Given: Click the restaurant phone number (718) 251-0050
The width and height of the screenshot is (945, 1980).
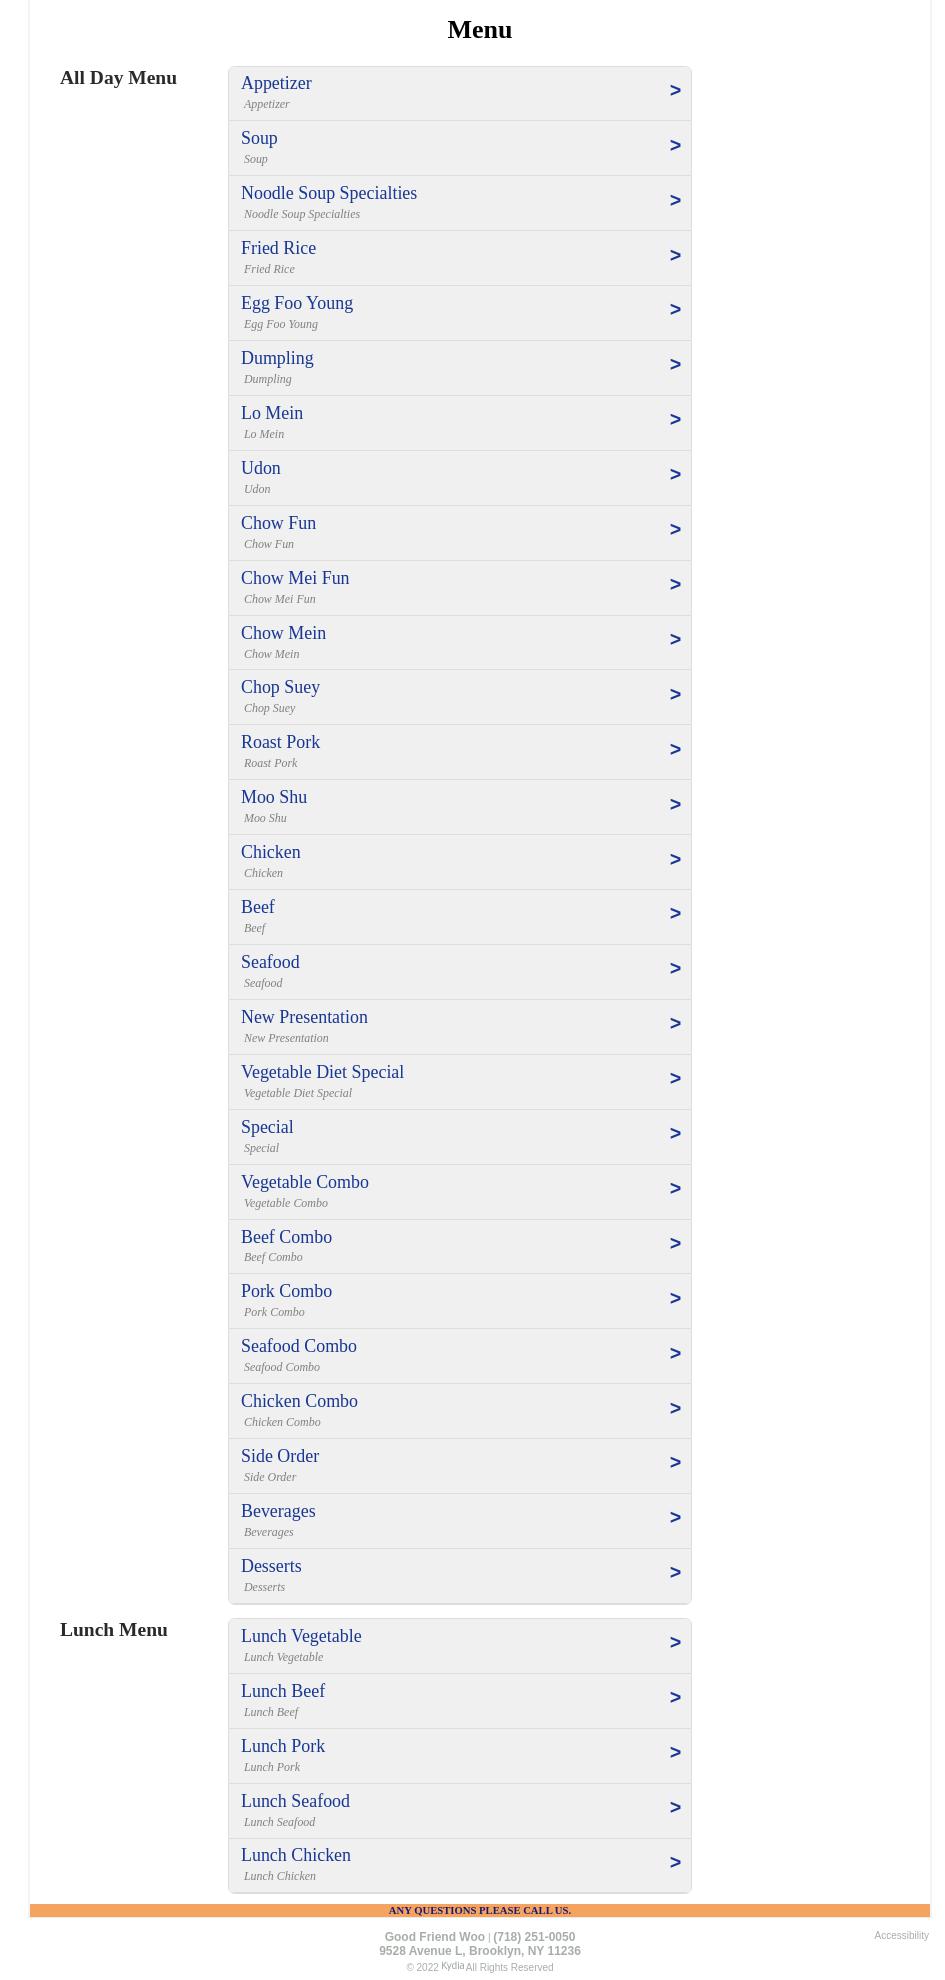Looking at the screenshot, I should click(x=534, y=1937).
